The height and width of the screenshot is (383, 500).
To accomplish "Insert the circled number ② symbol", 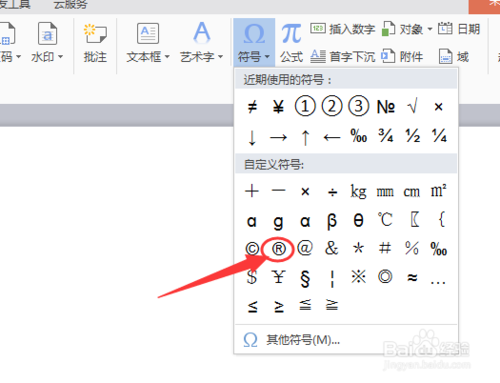I will 332,106.
